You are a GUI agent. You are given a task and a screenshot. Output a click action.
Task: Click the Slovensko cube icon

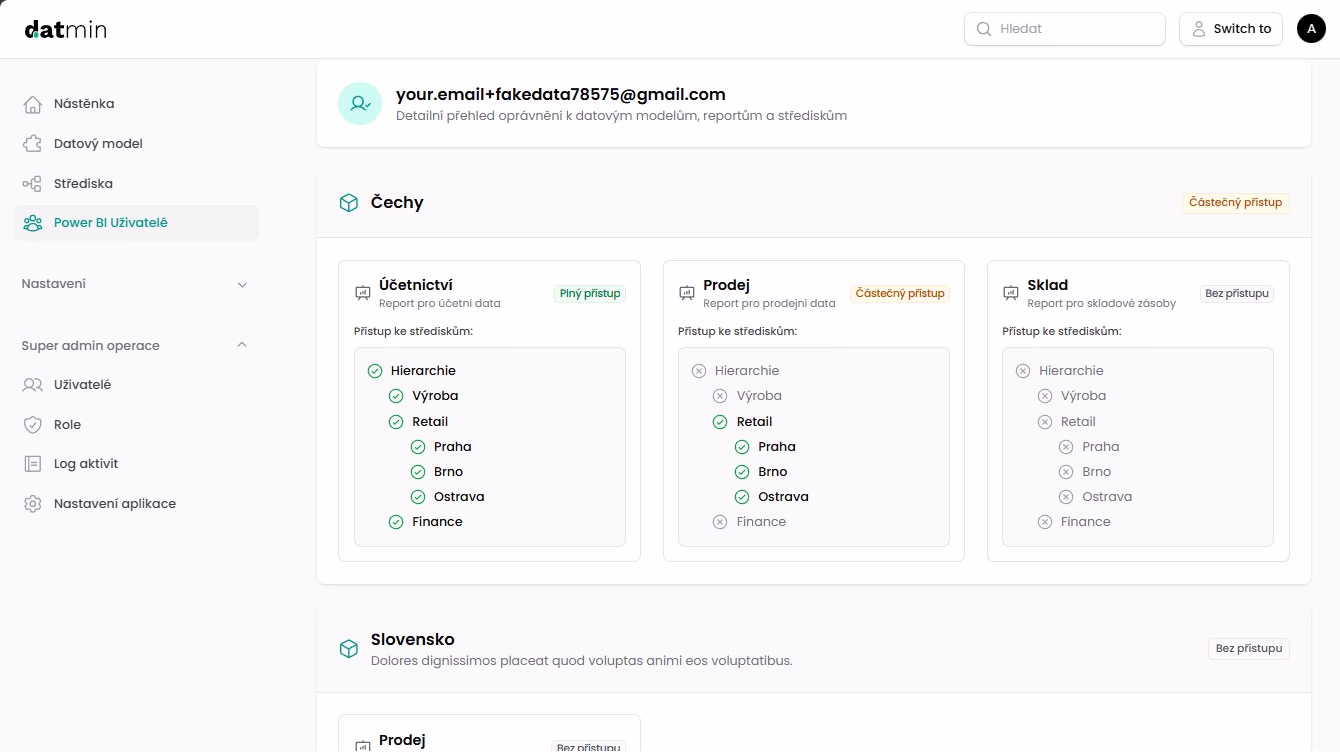(x=348, y=649)
